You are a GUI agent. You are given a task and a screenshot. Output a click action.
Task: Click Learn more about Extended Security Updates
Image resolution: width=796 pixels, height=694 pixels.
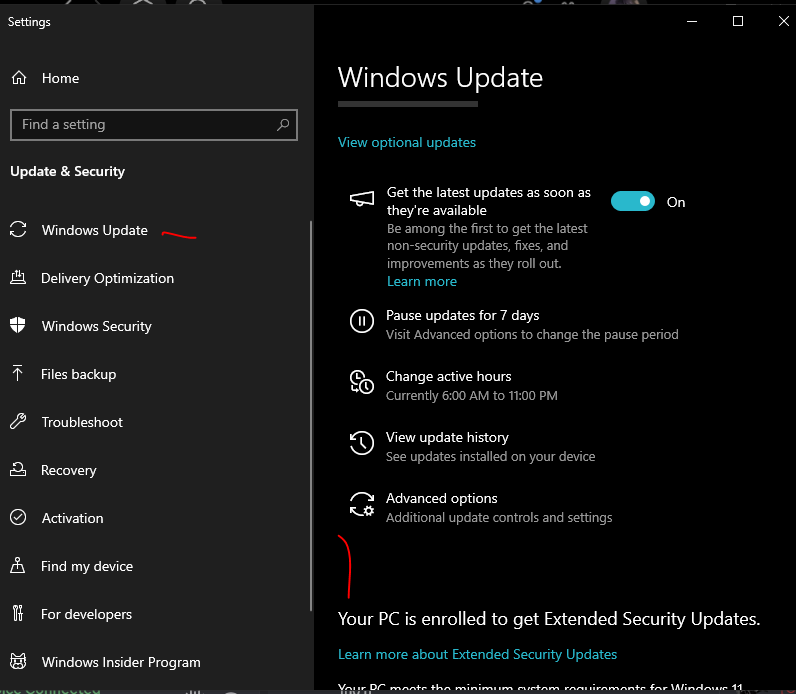coord(477,654)
